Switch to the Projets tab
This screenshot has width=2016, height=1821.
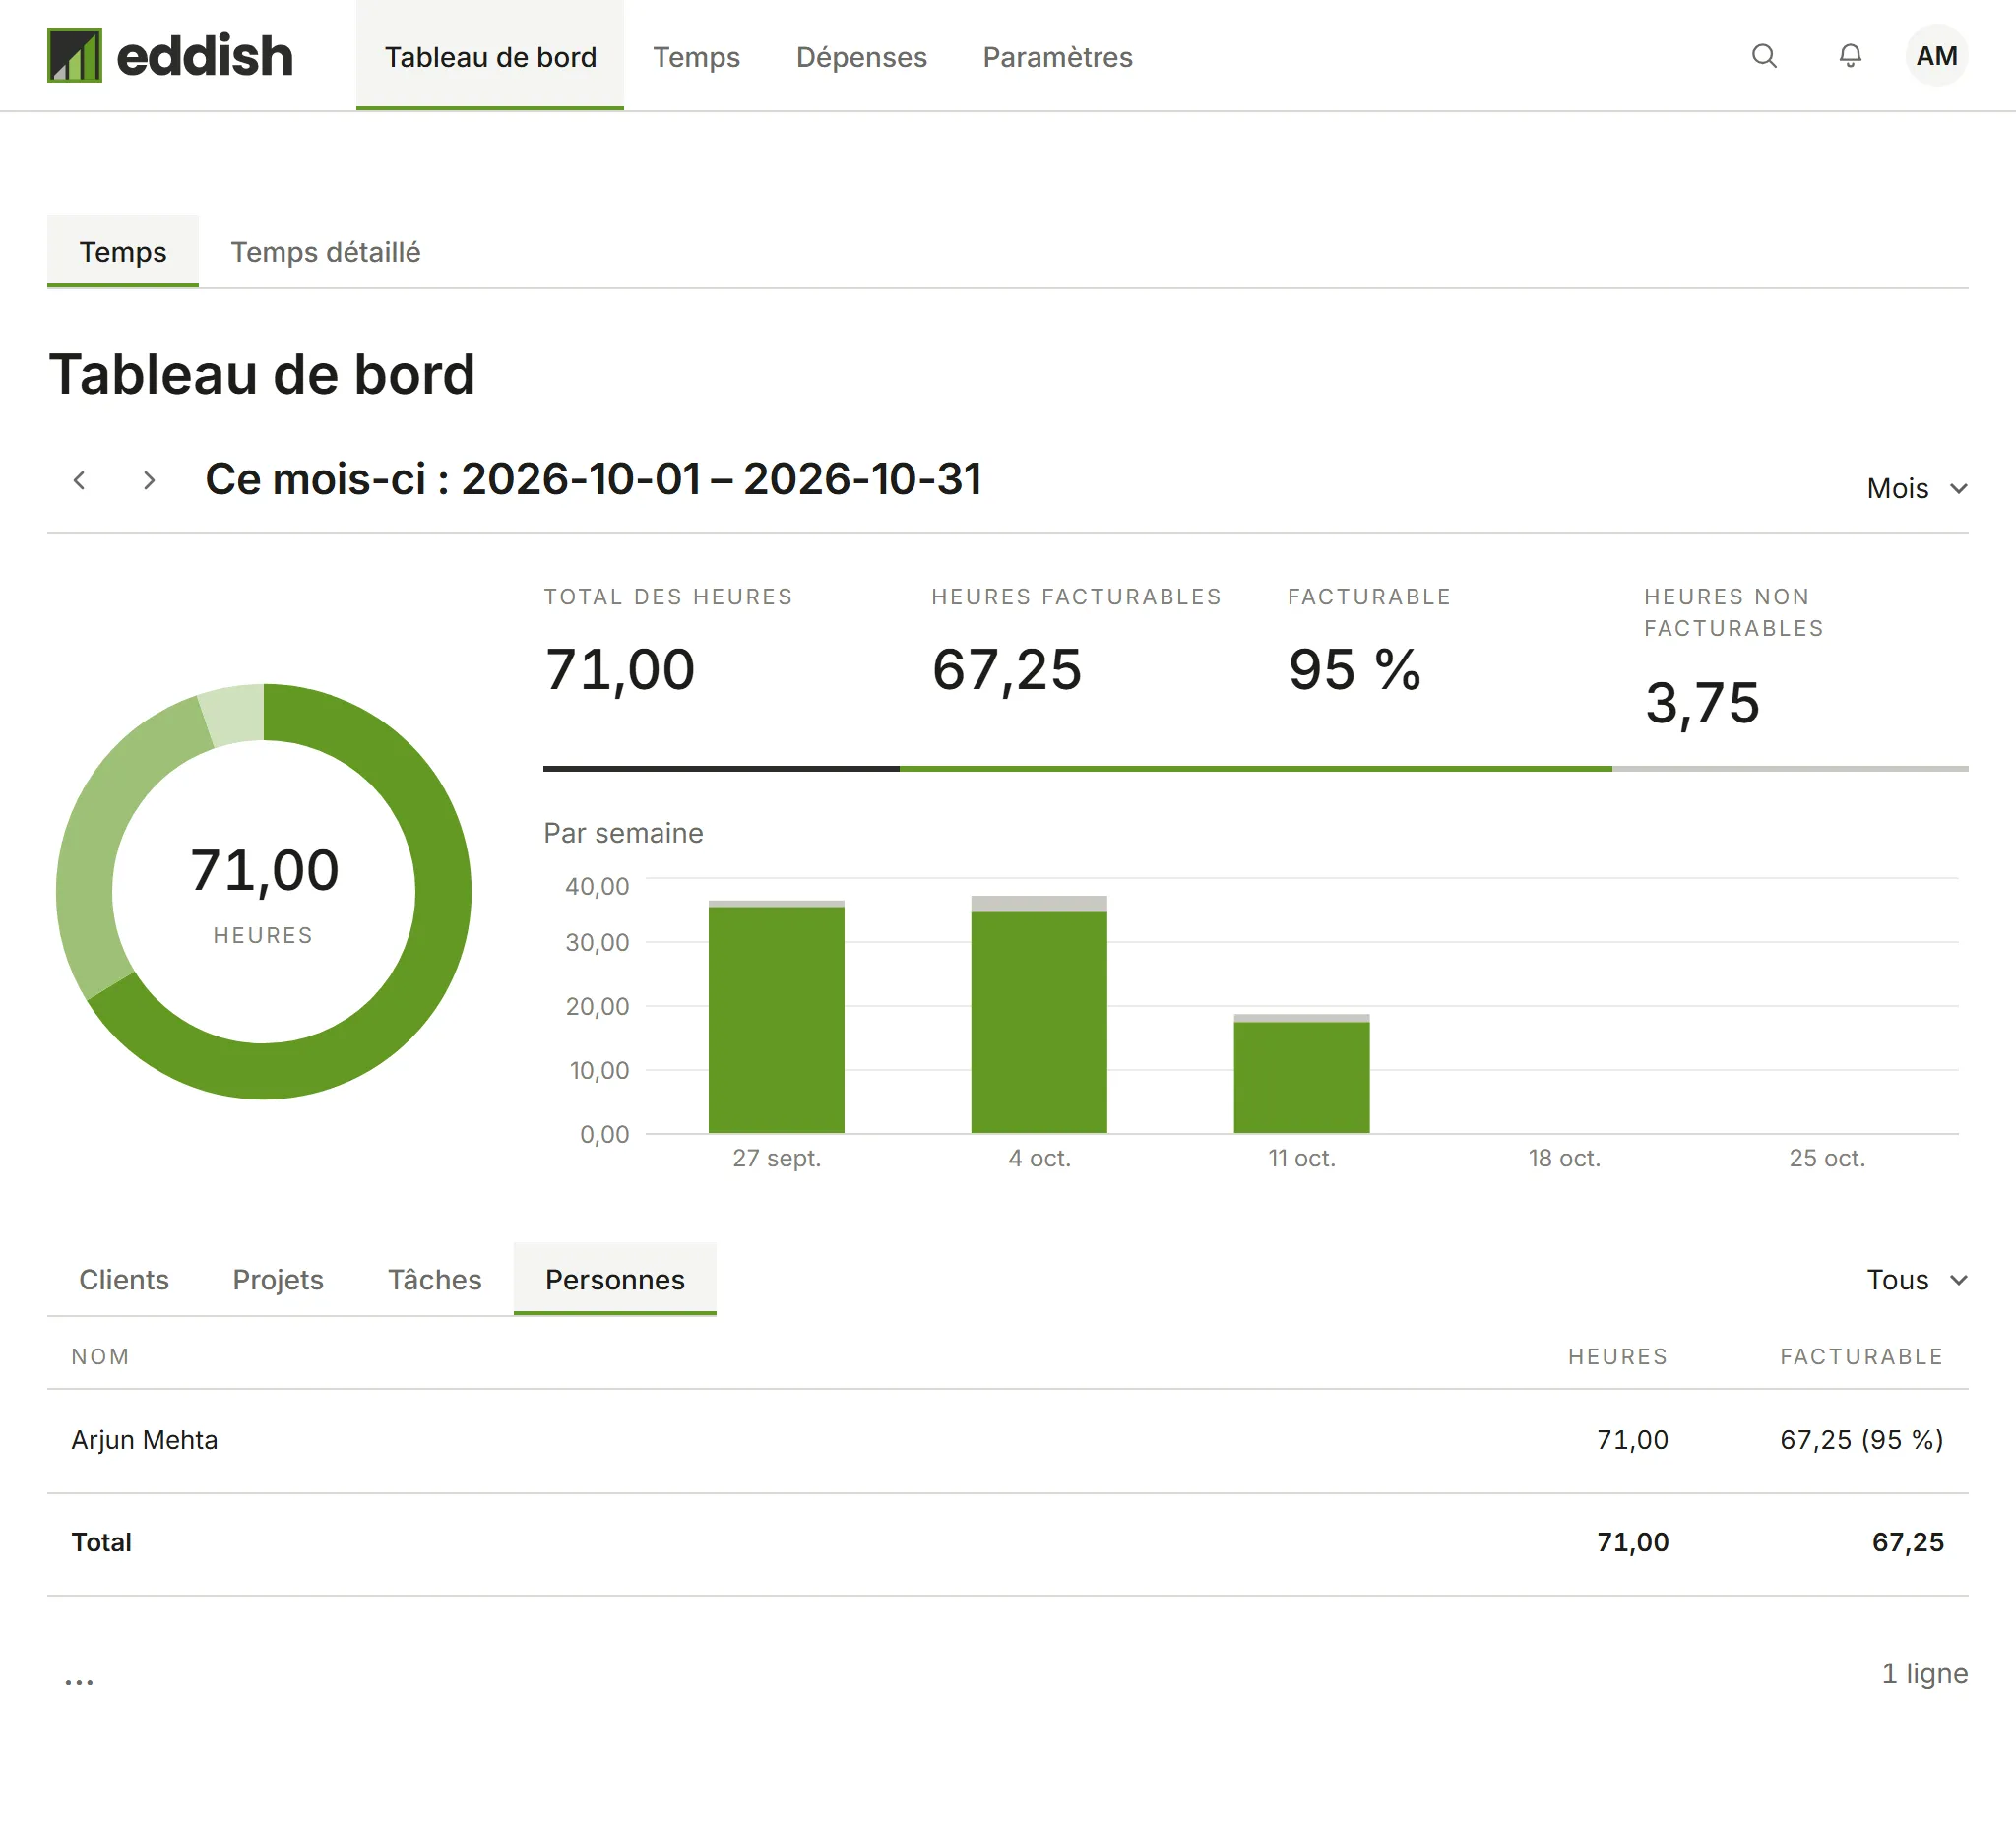pyautogui.click(x=278, y=1279)
